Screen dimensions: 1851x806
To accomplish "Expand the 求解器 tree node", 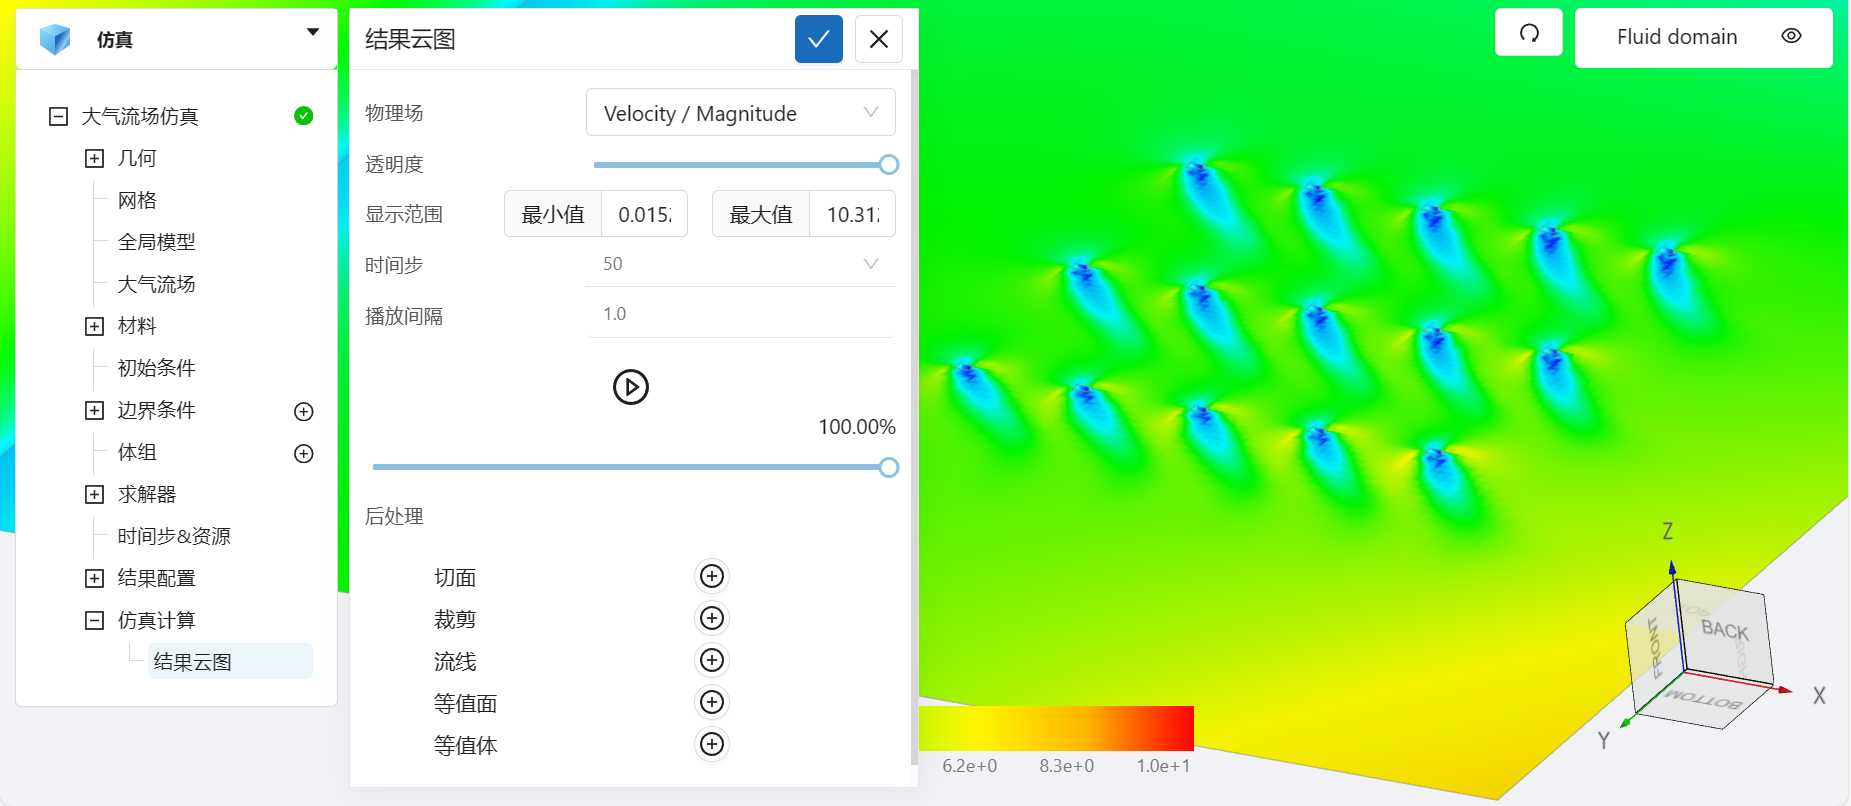I will (95, 494).
